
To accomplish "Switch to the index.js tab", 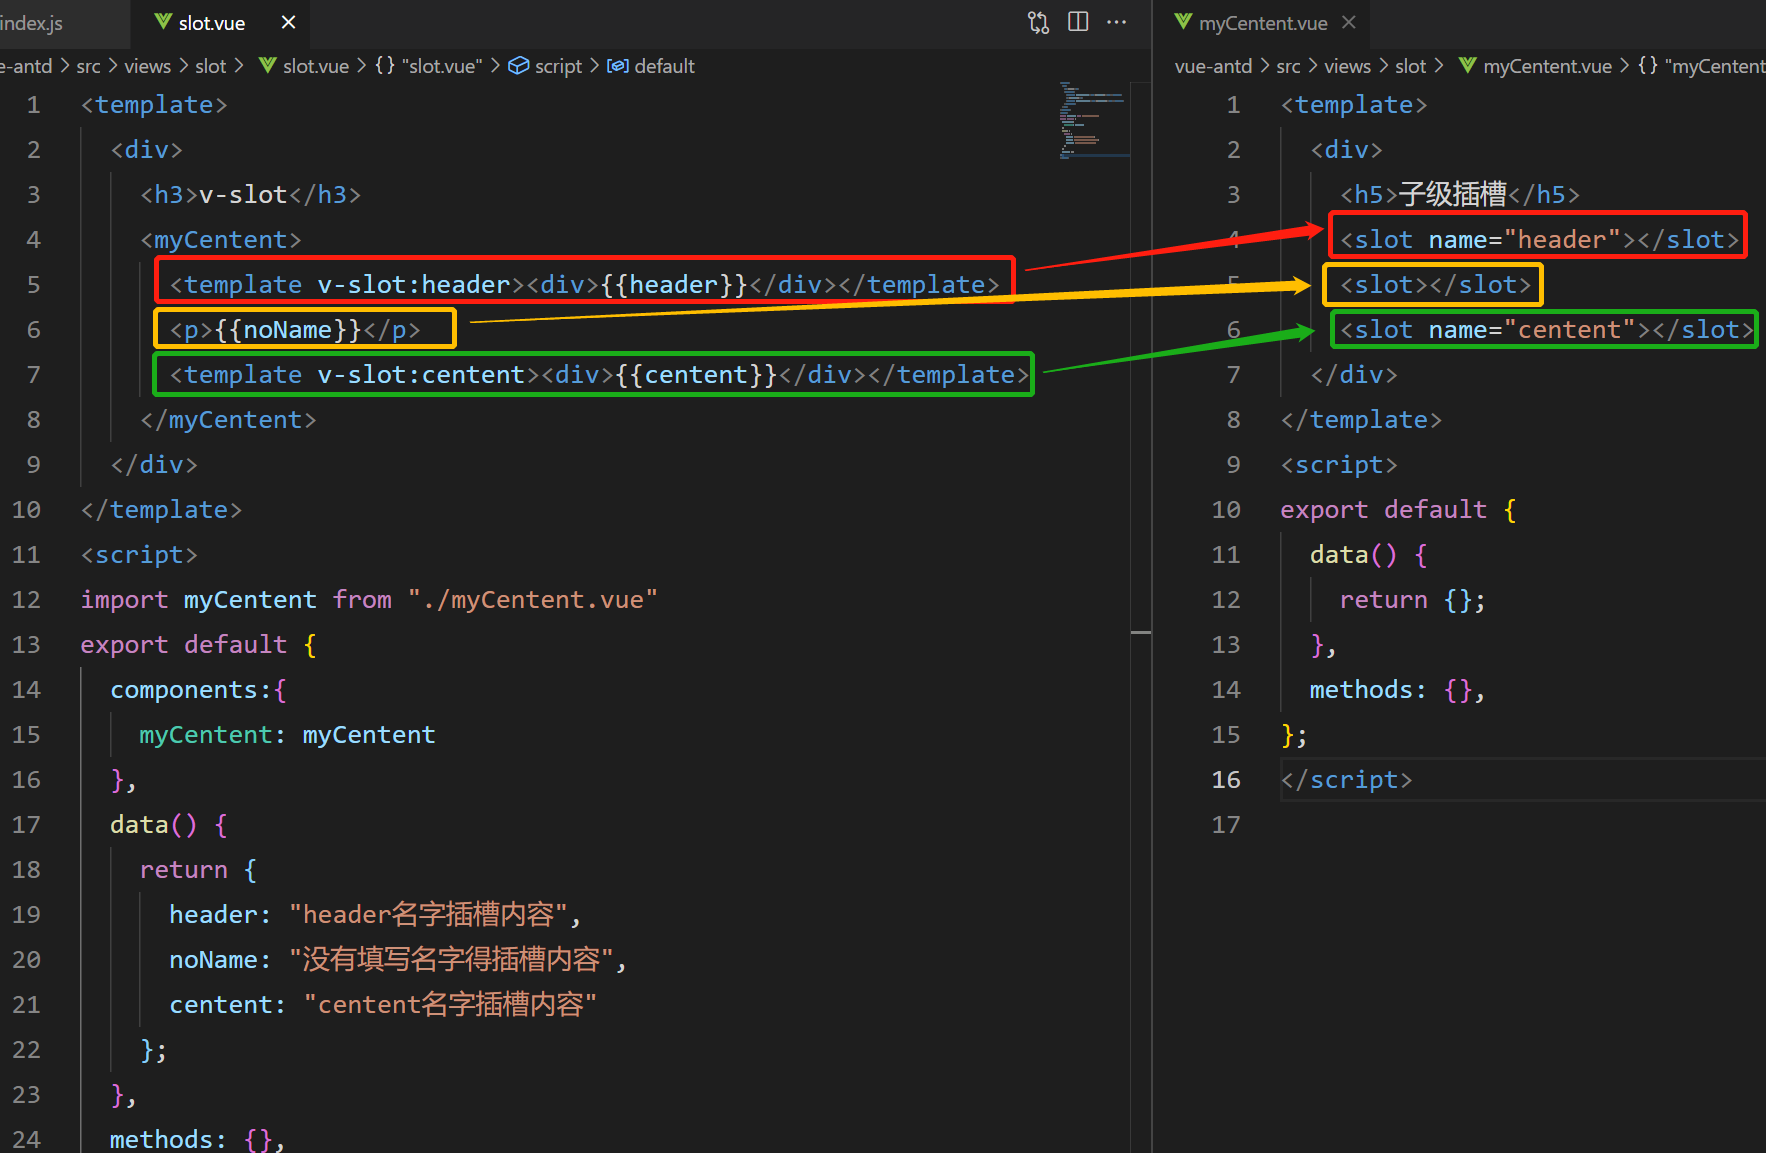I will 31,23.
